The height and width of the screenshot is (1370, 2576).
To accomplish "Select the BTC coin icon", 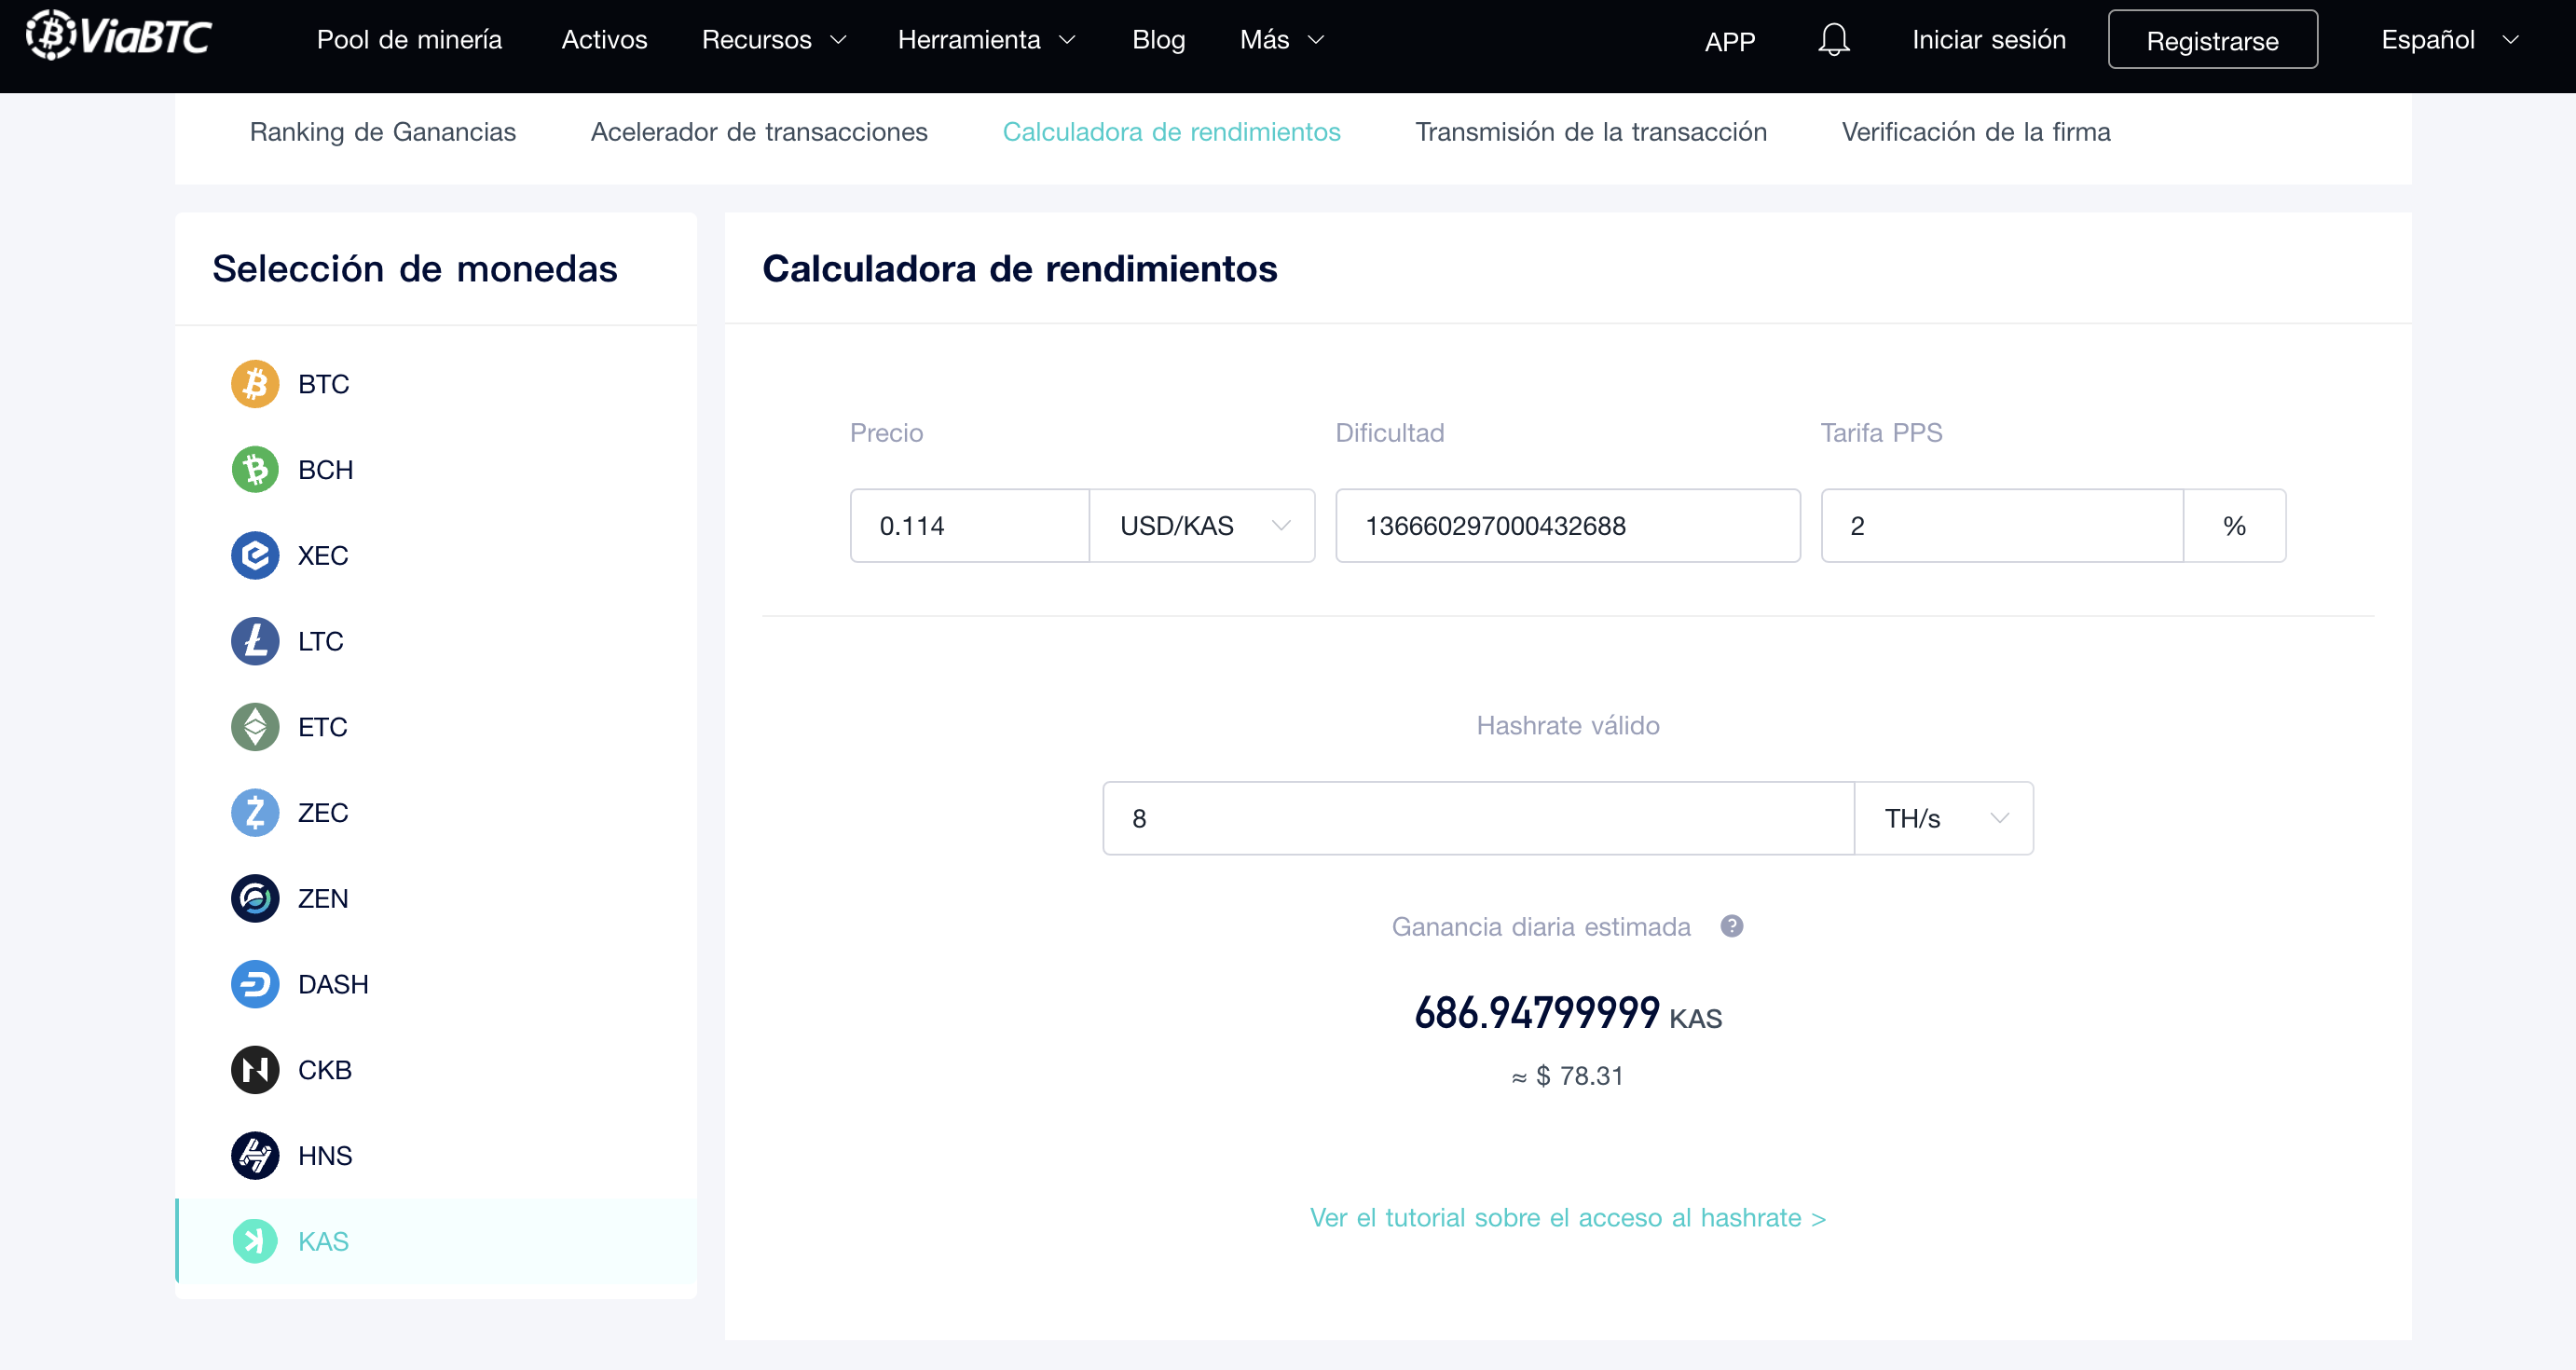I will 255,384.
